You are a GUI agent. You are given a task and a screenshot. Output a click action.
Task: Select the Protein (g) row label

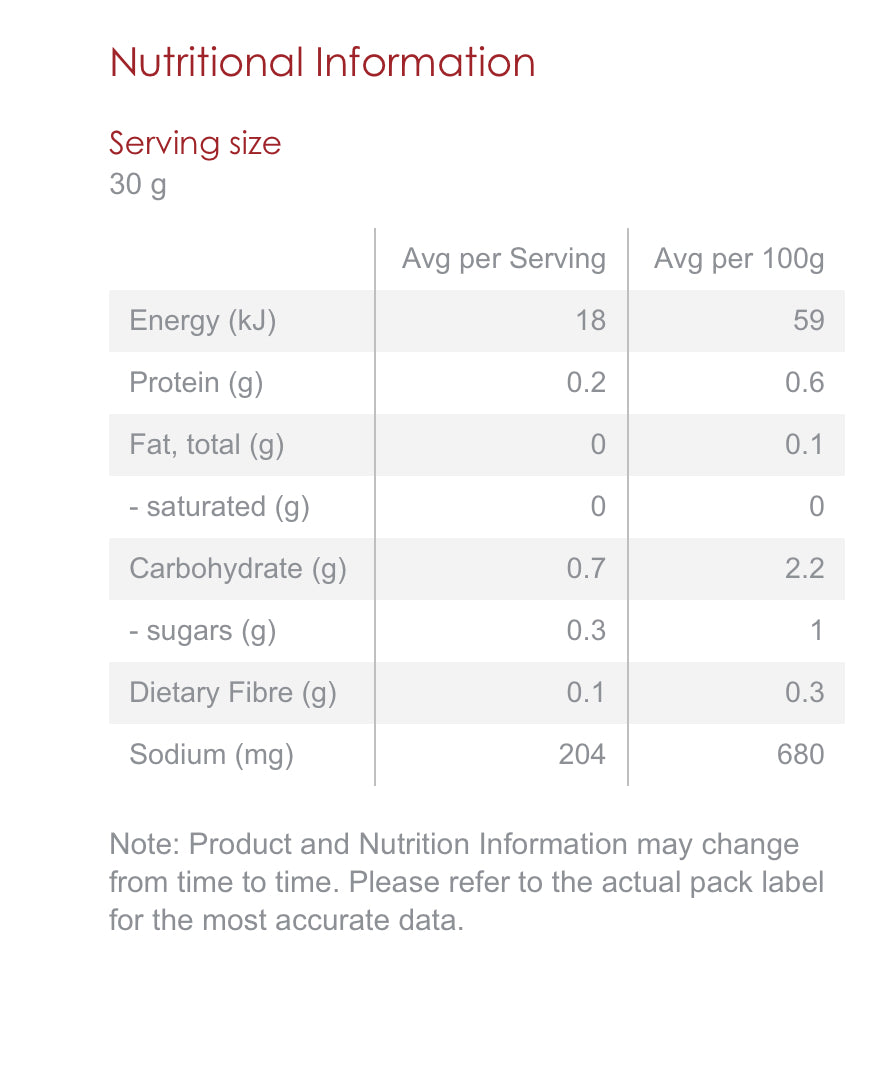tap(196, 383)
